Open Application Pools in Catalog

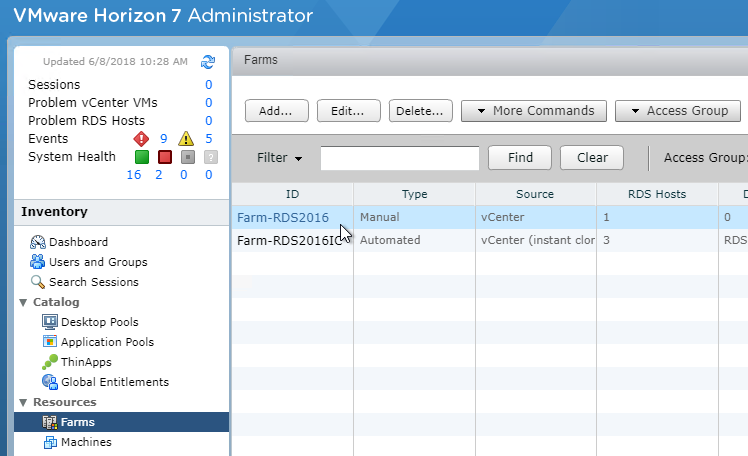click(107, 342)
